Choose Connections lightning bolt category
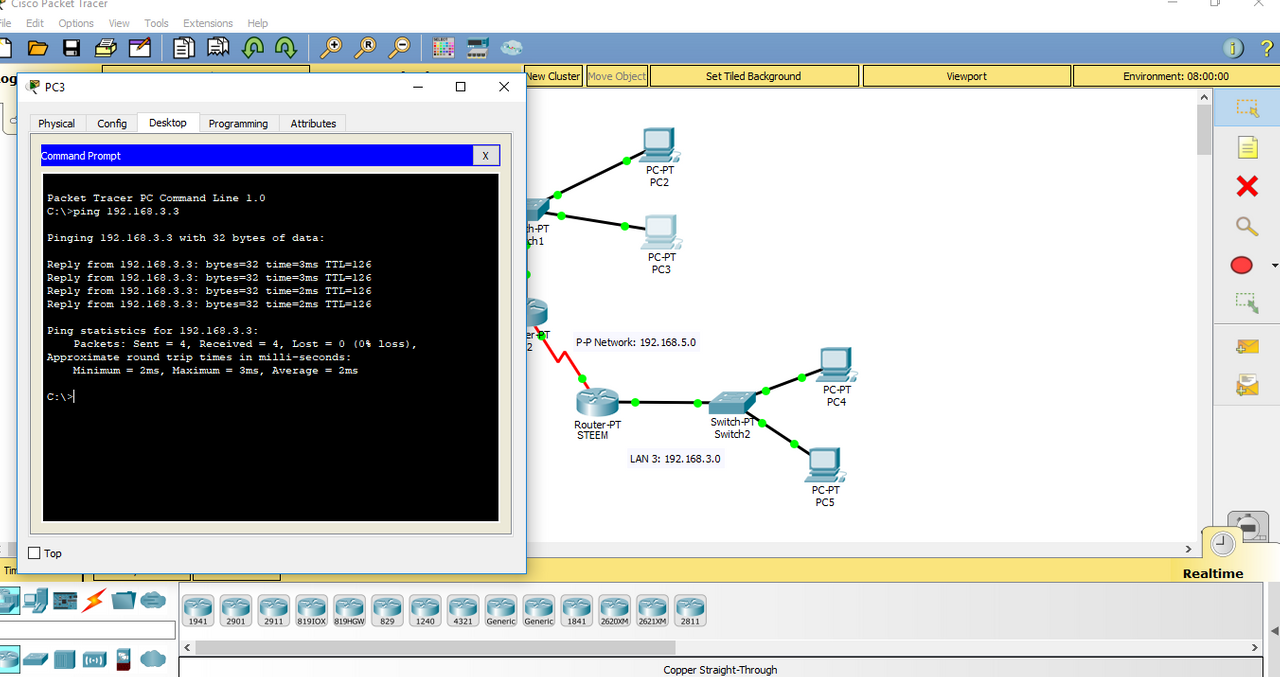1280x677 pixels. pos(94,600)
